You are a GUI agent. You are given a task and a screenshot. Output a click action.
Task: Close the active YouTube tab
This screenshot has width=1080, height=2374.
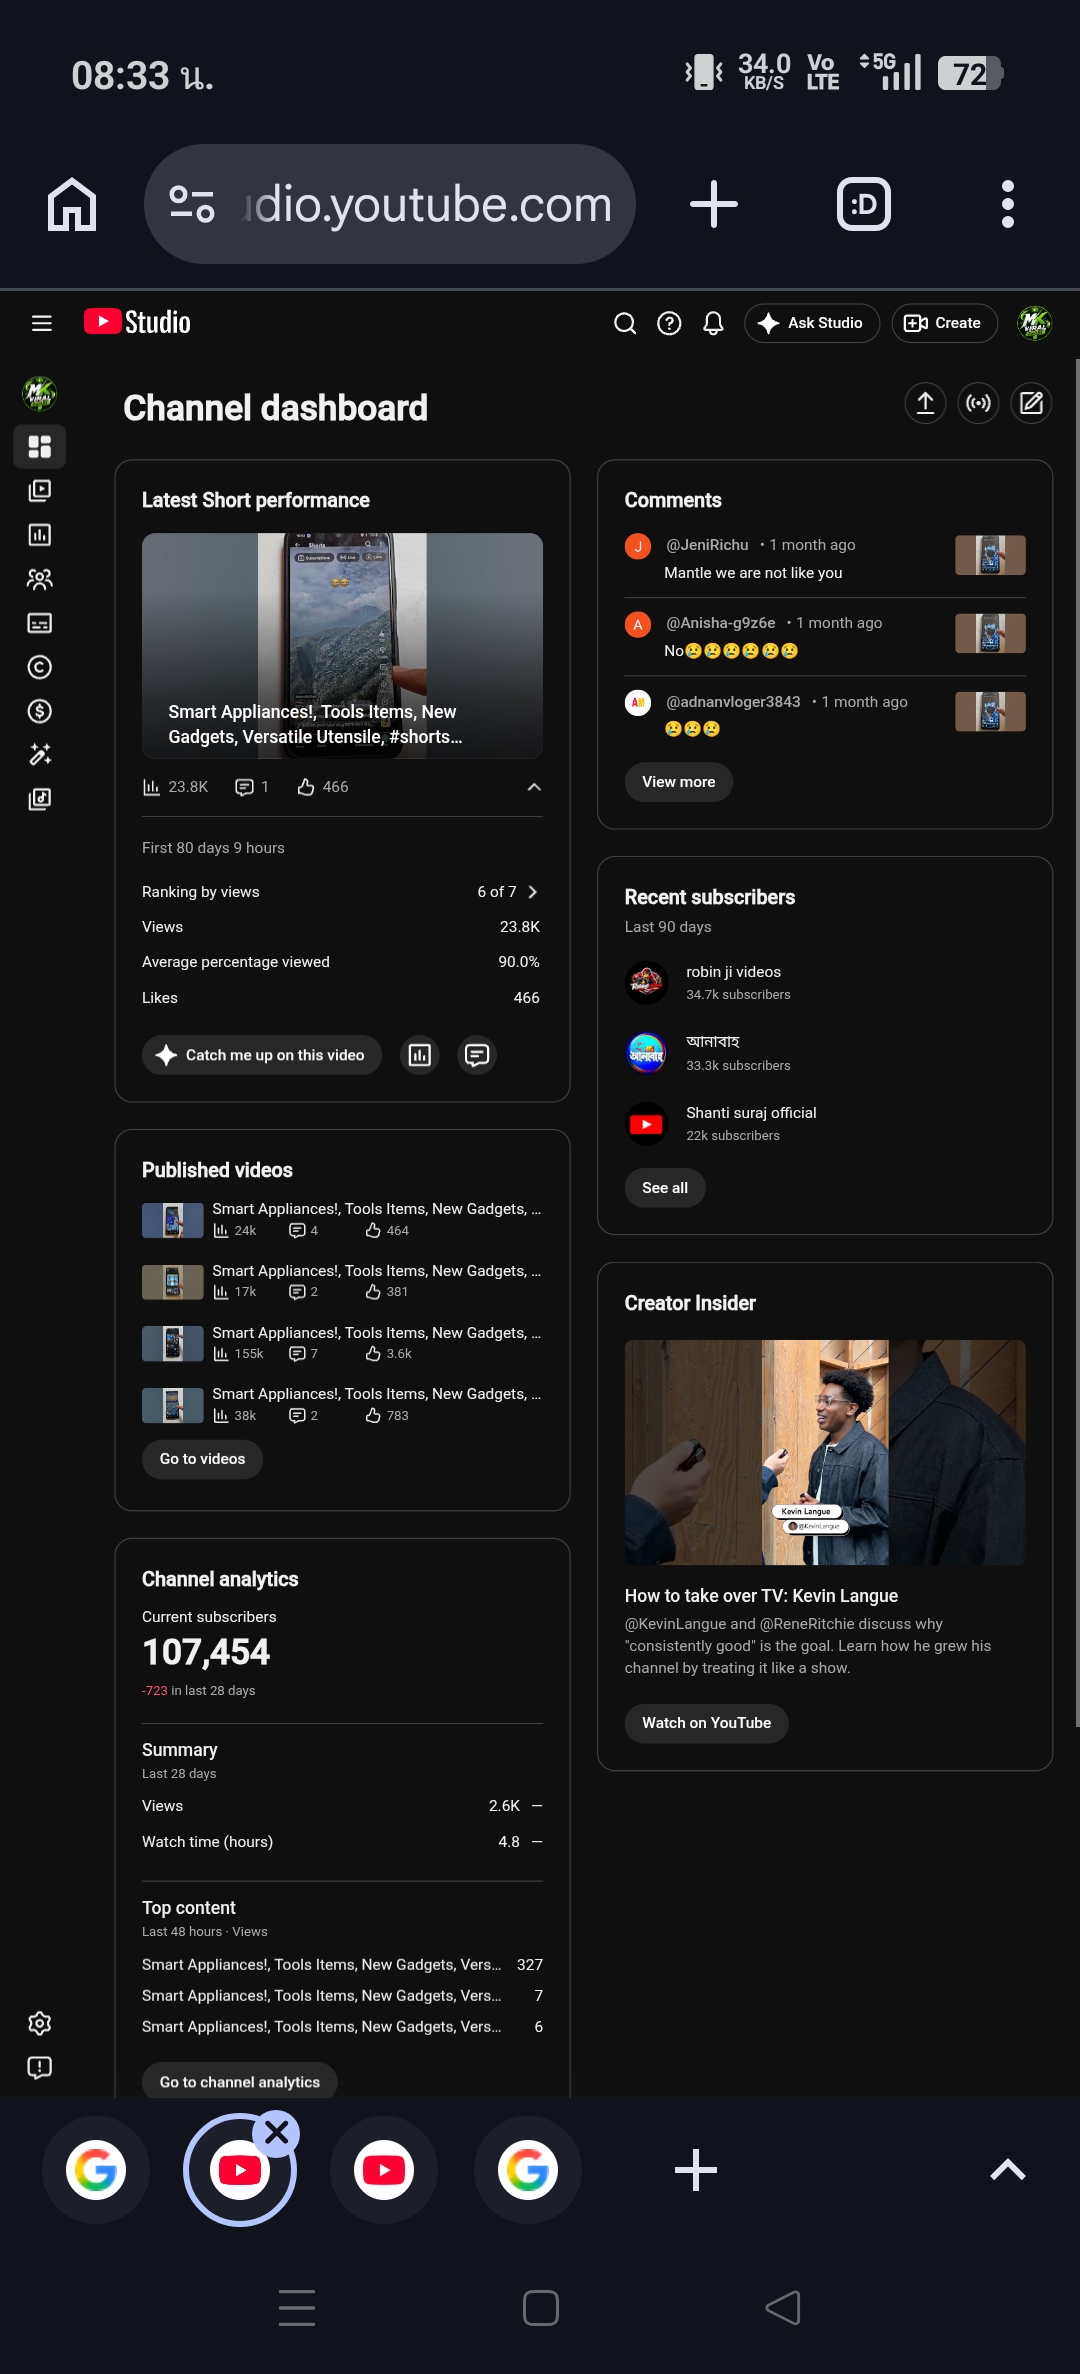pyautogui.click(x=277, y=2134)
